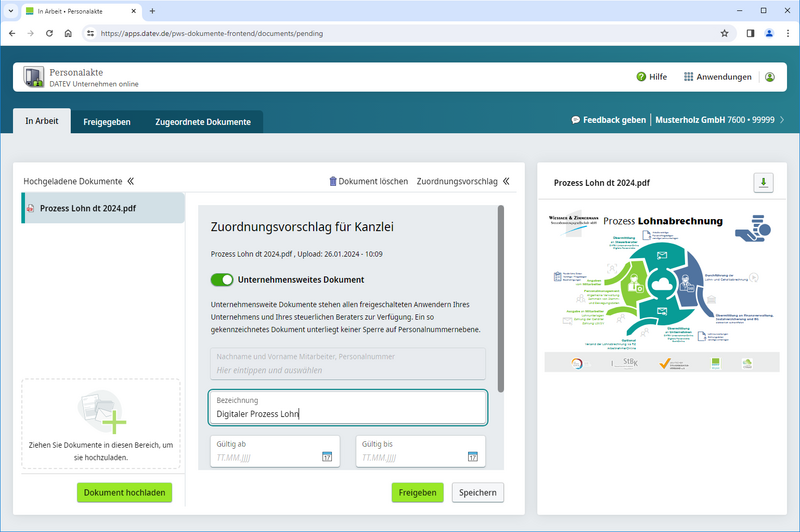Click Mitarbeiter name search field
The height and width of the screenshot is (532, 800).
click(x=348, y=364)
